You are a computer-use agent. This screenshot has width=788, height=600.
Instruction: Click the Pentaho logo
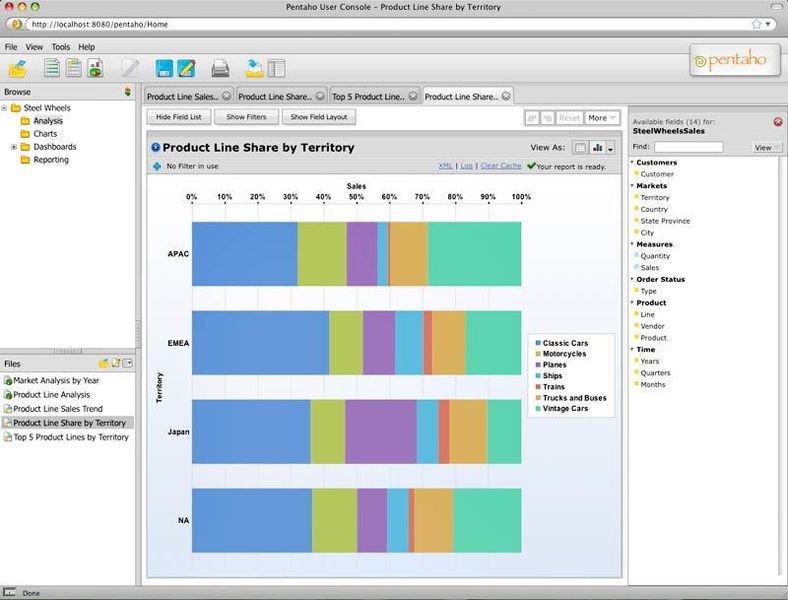point(735,60)
